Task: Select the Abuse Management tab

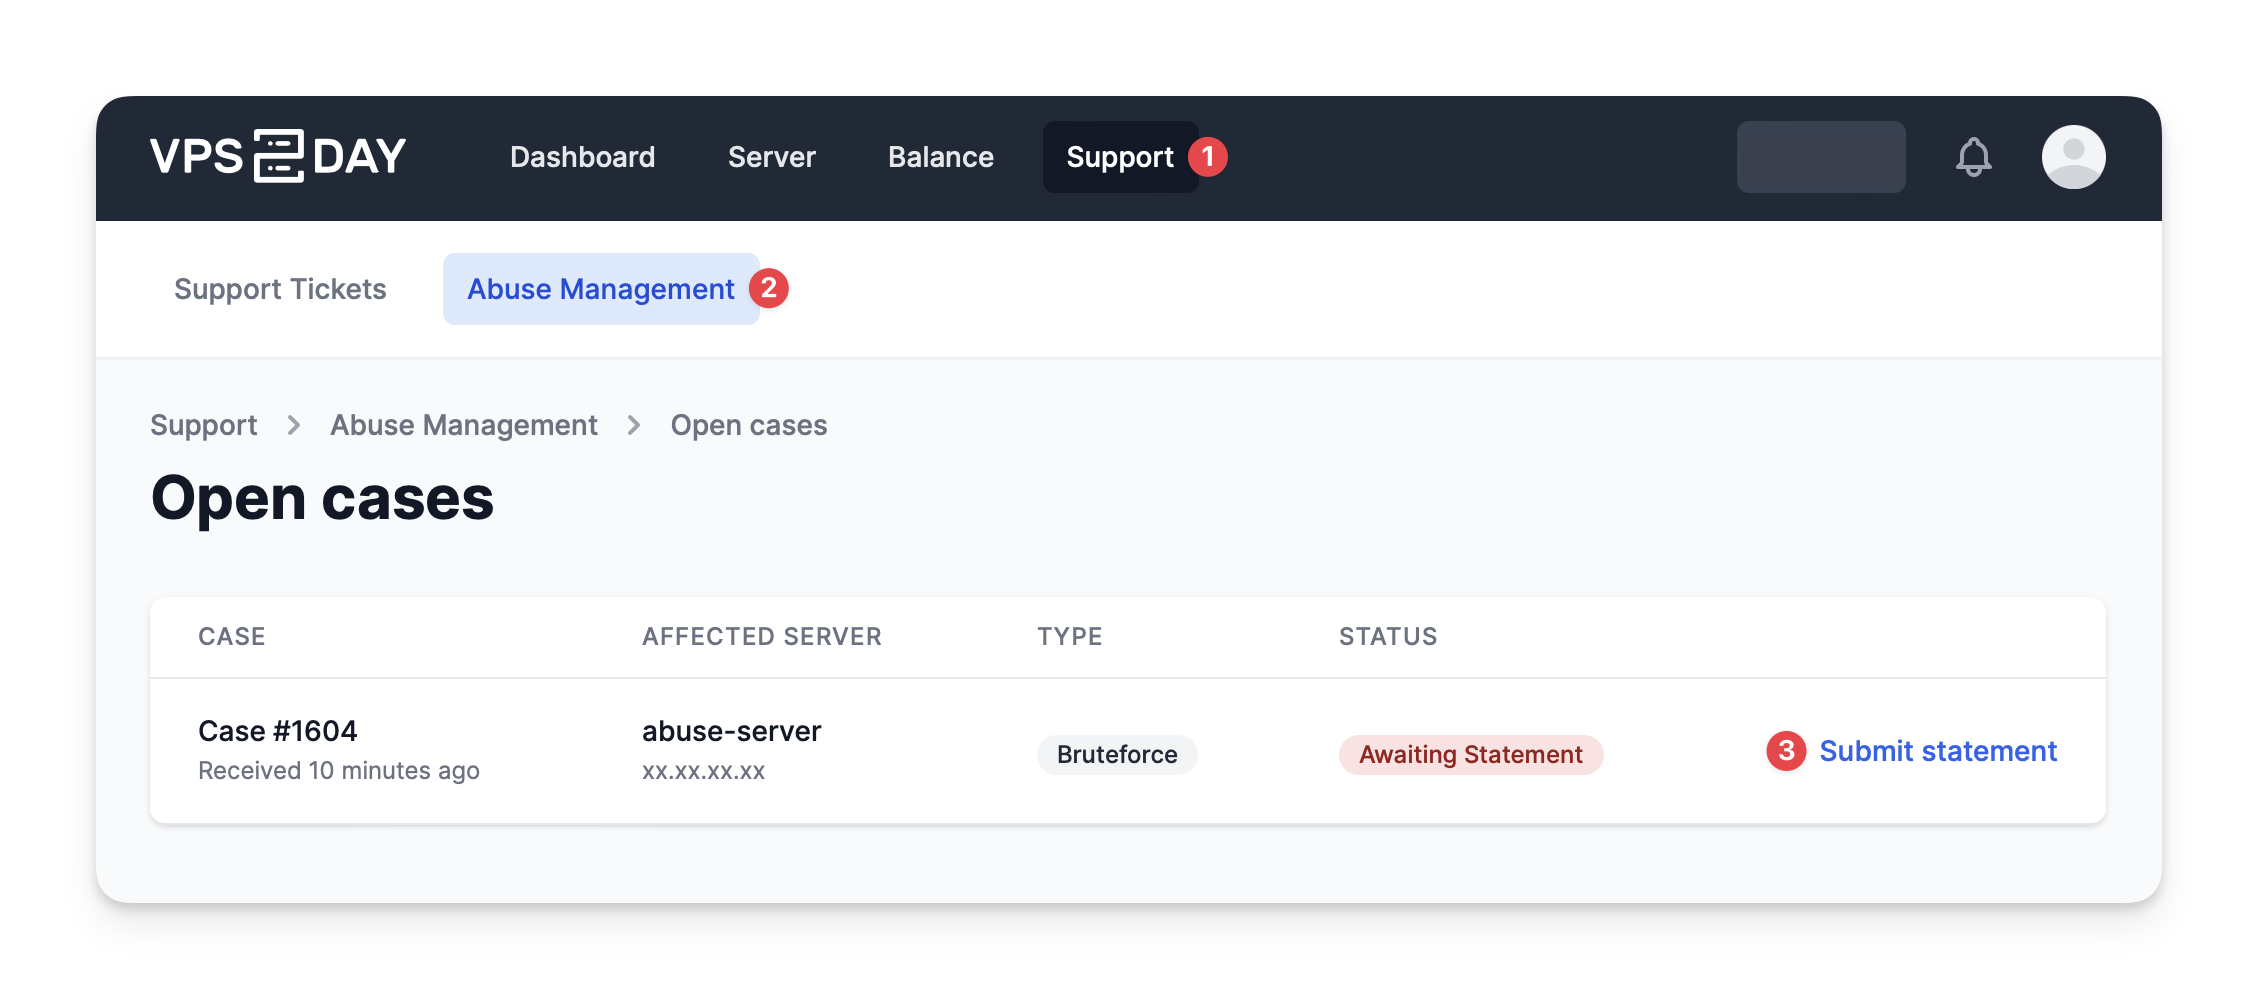Action: pos(600,289)
